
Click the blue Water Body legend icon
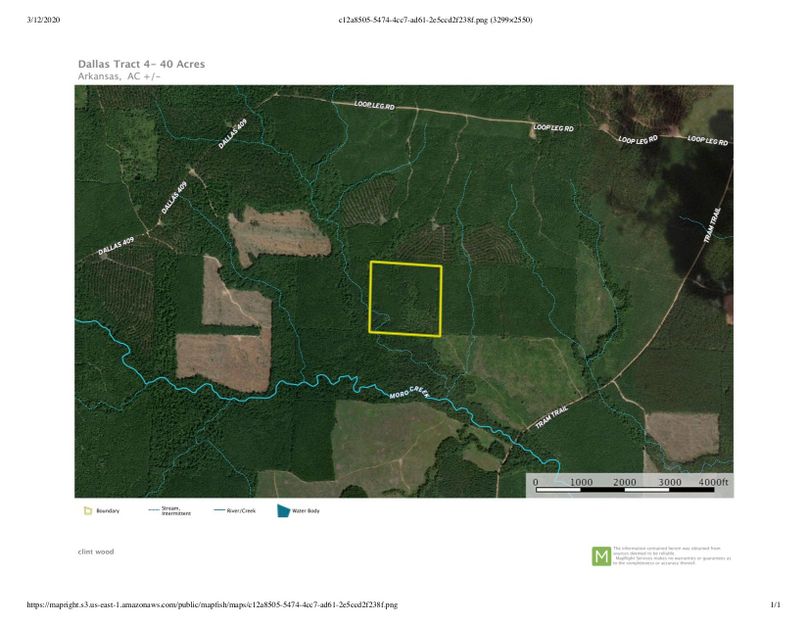tap(284, 511)
